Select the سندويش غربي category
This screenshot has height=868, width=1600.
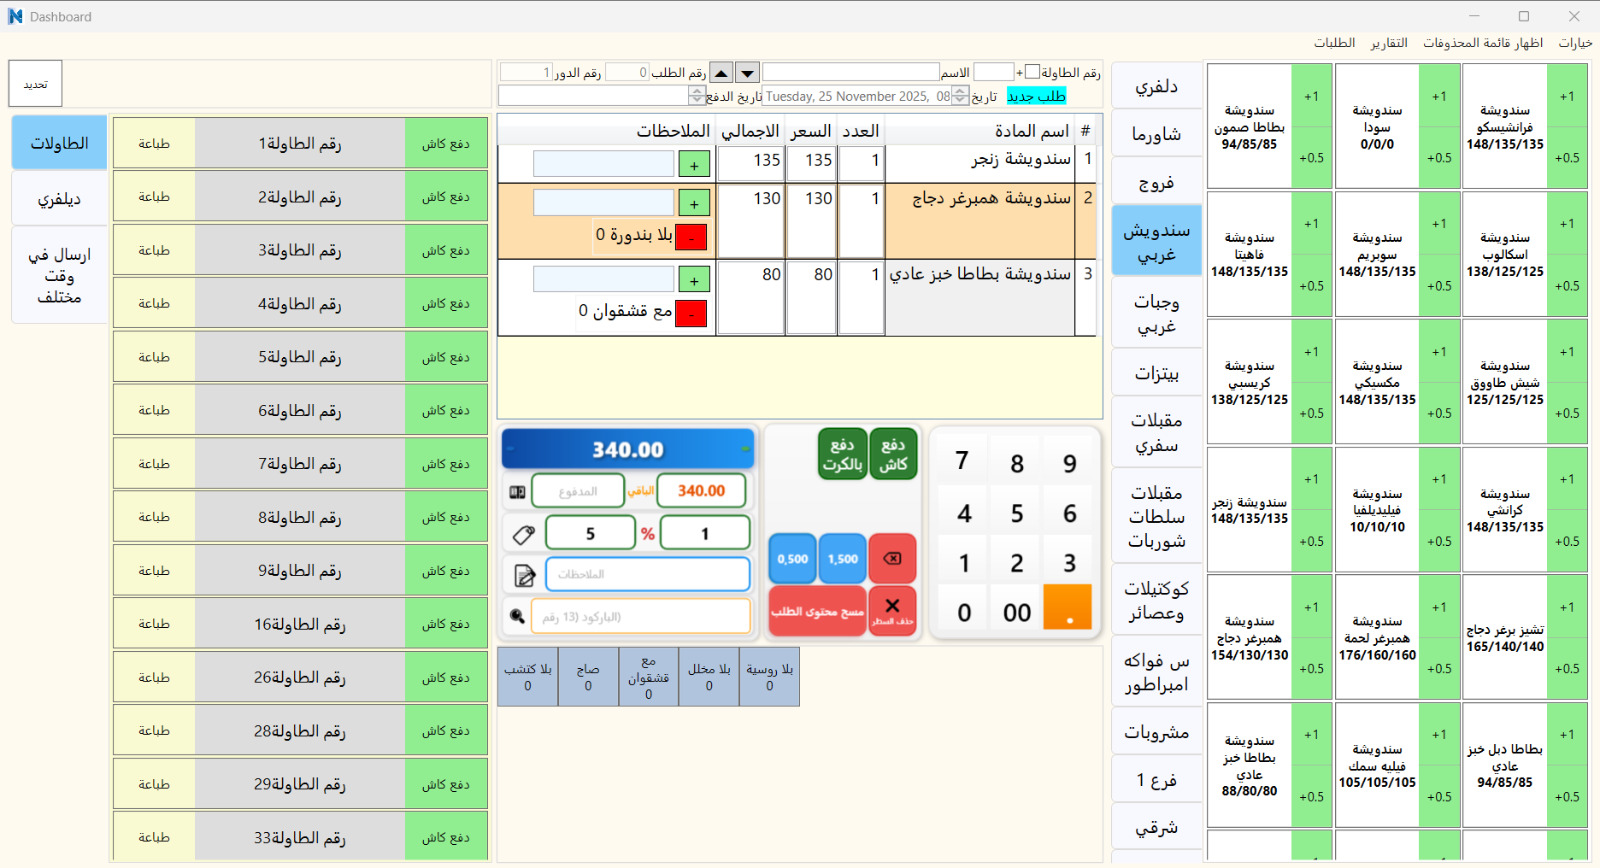click(x=1156, y=242)
